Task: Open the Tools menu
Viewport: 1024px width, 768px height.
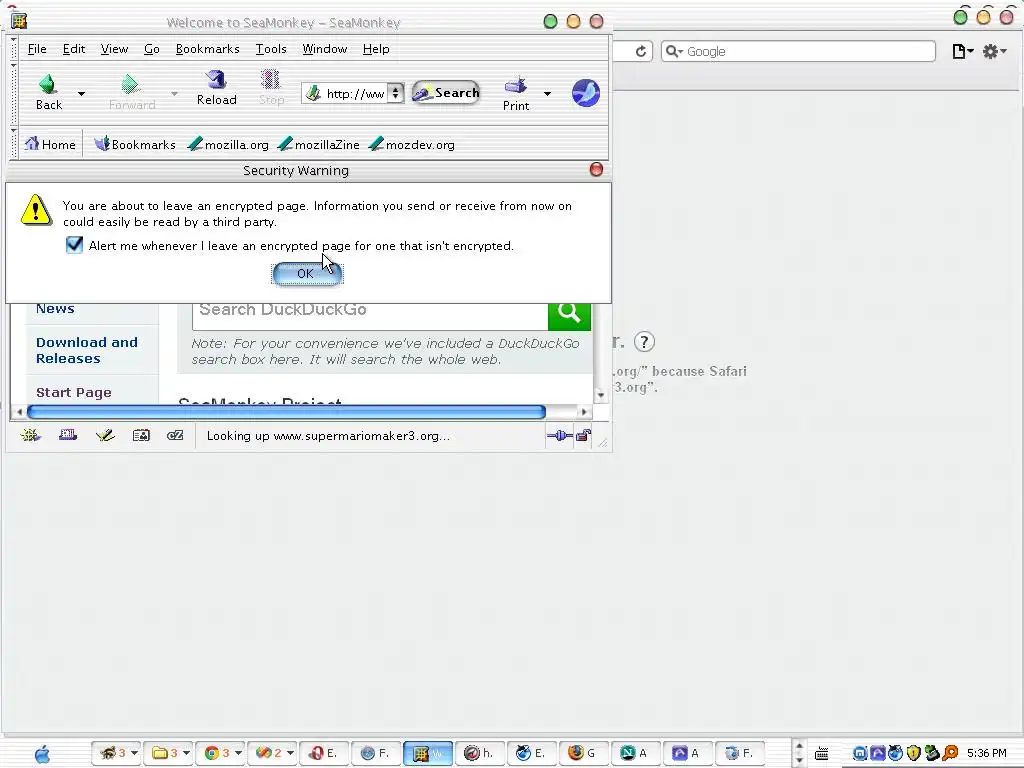Action: 271,49
